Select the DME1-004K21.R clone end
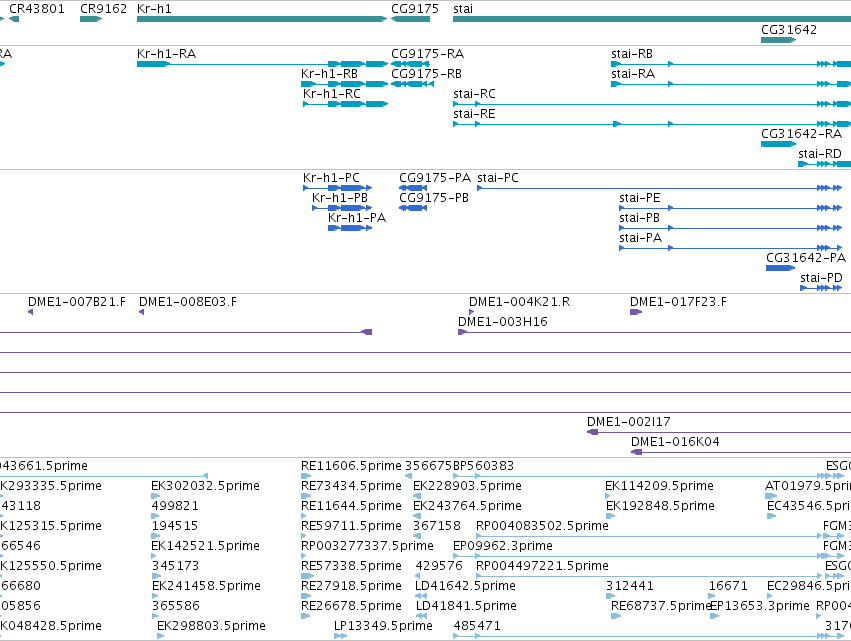 [x=472, y=312]
